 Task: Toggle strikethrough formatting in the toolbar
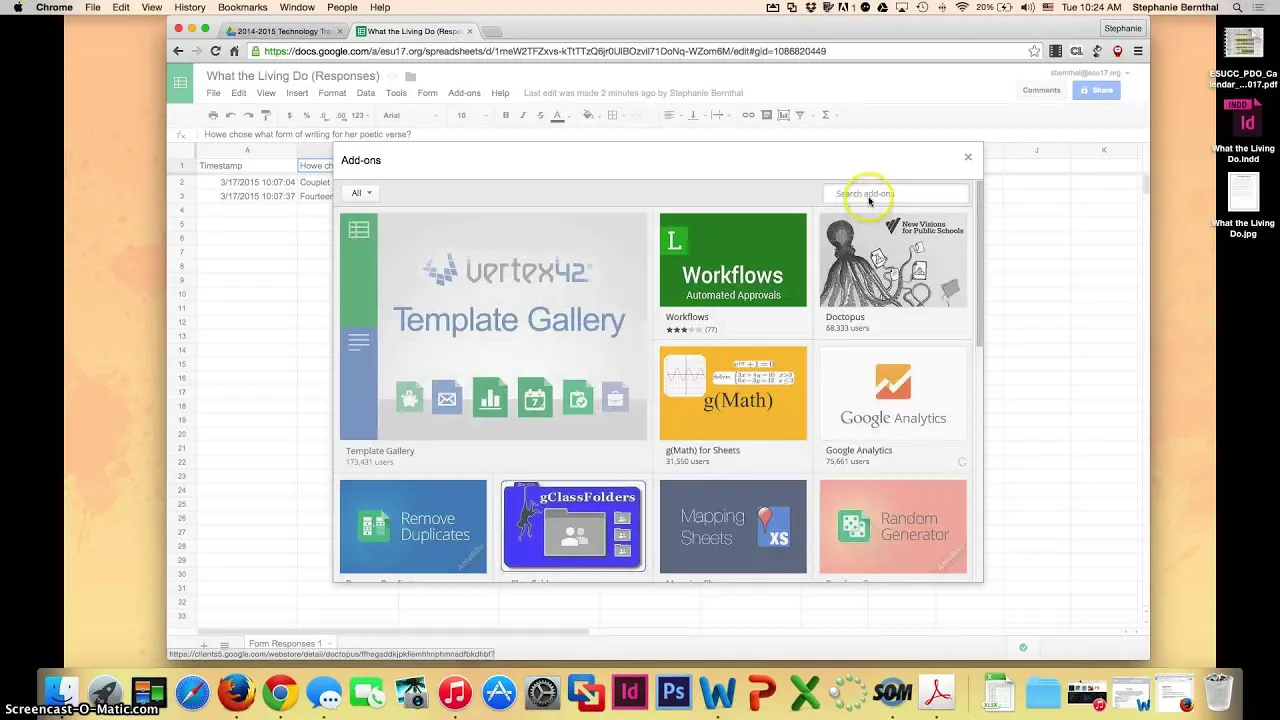click(x=540, y=115)
